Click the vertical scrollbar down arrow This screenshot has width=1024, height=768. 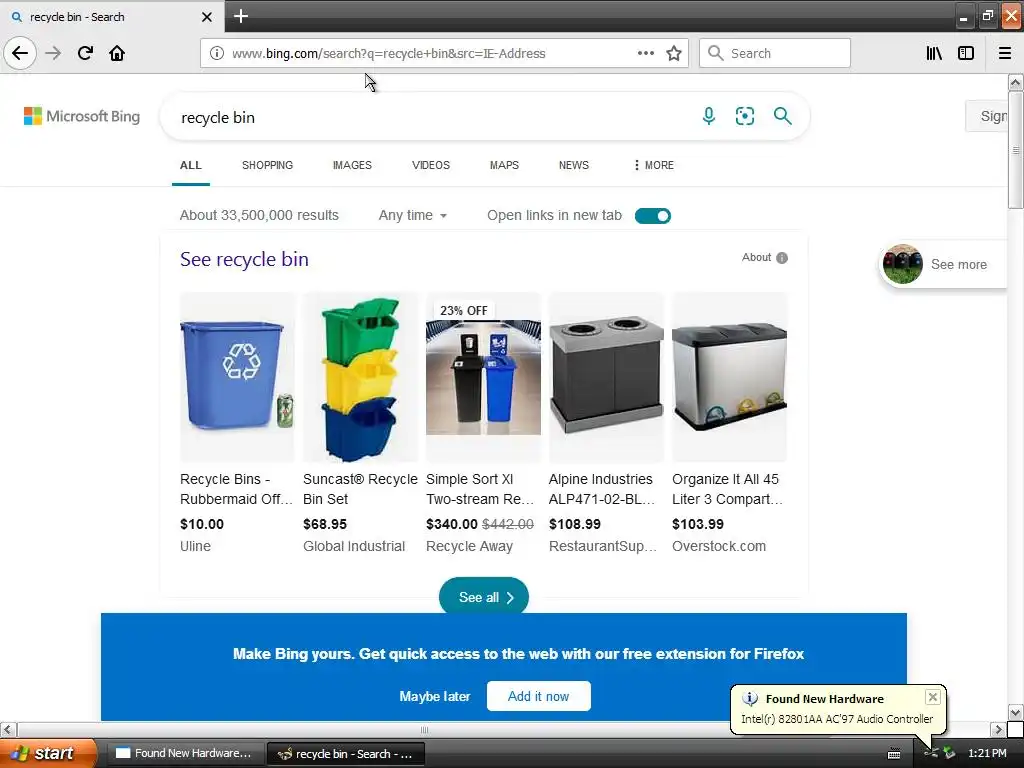1015,712
